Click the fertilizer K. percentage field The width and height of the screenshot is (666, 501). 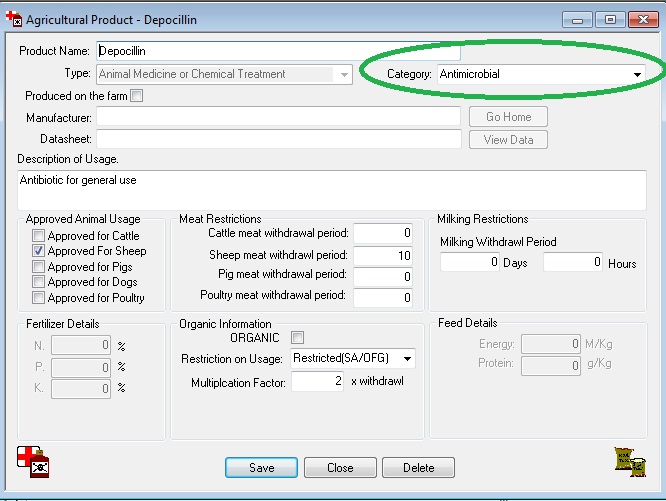pyautogui.click(x=81, y=388)
